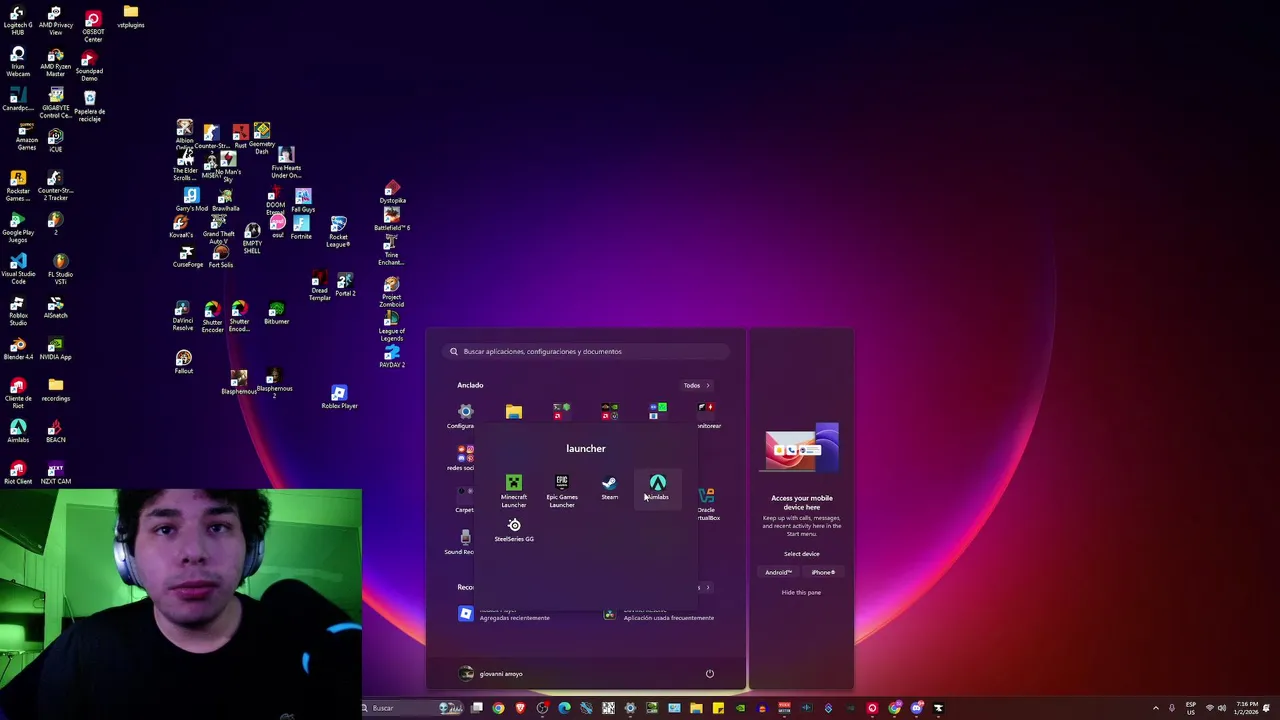Open recommended DaVinci Resolve entry
The width and height of the screenshot is (1280, 720).
pos(660,614)
